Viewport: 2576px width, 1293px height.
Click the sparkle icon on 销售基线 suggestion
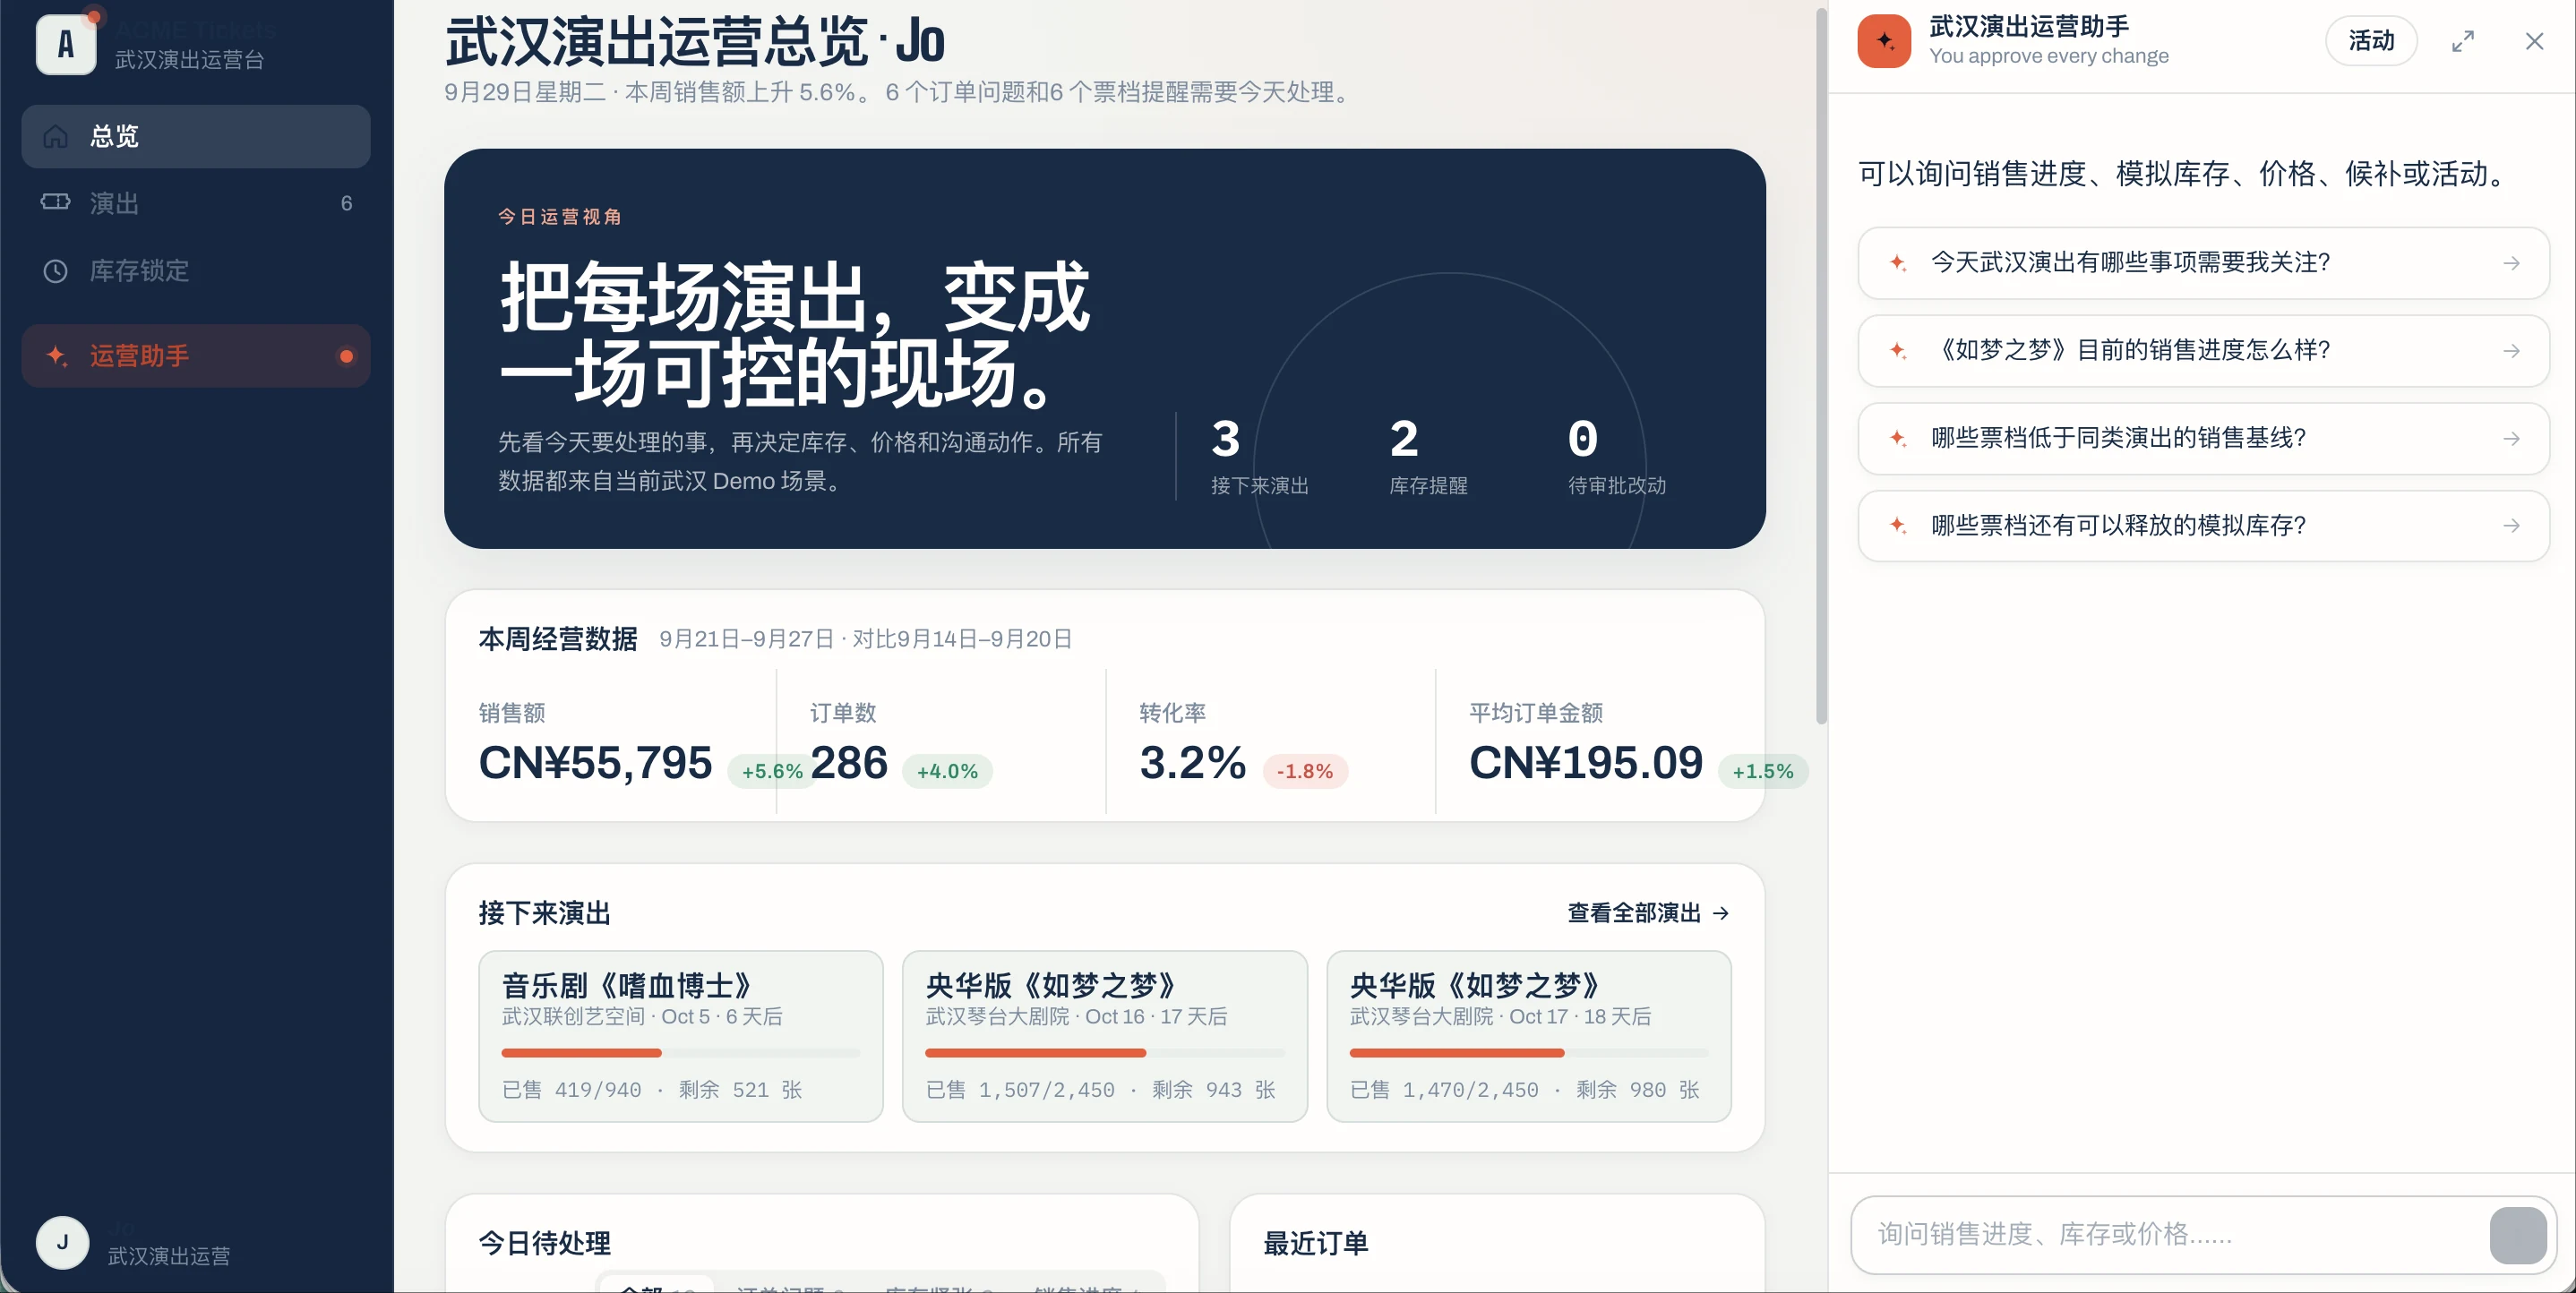[1897, 438]
